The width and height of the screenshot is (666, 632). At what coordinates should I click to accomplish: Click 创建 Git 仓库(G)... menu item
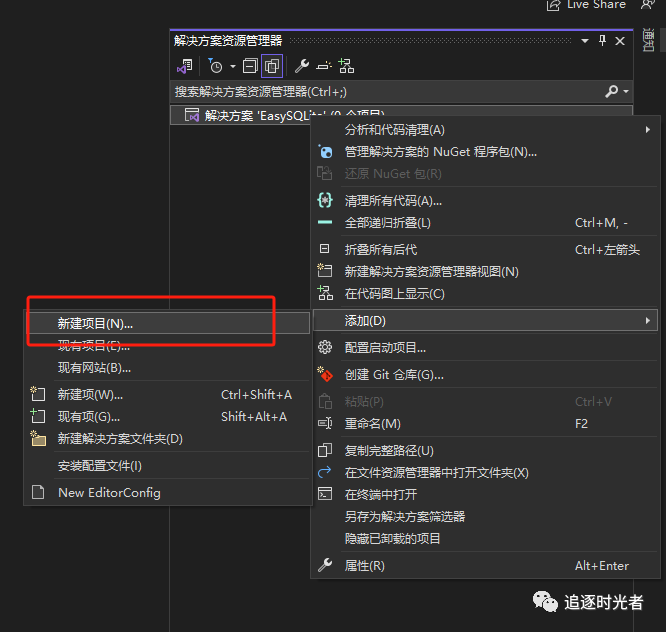394,375
